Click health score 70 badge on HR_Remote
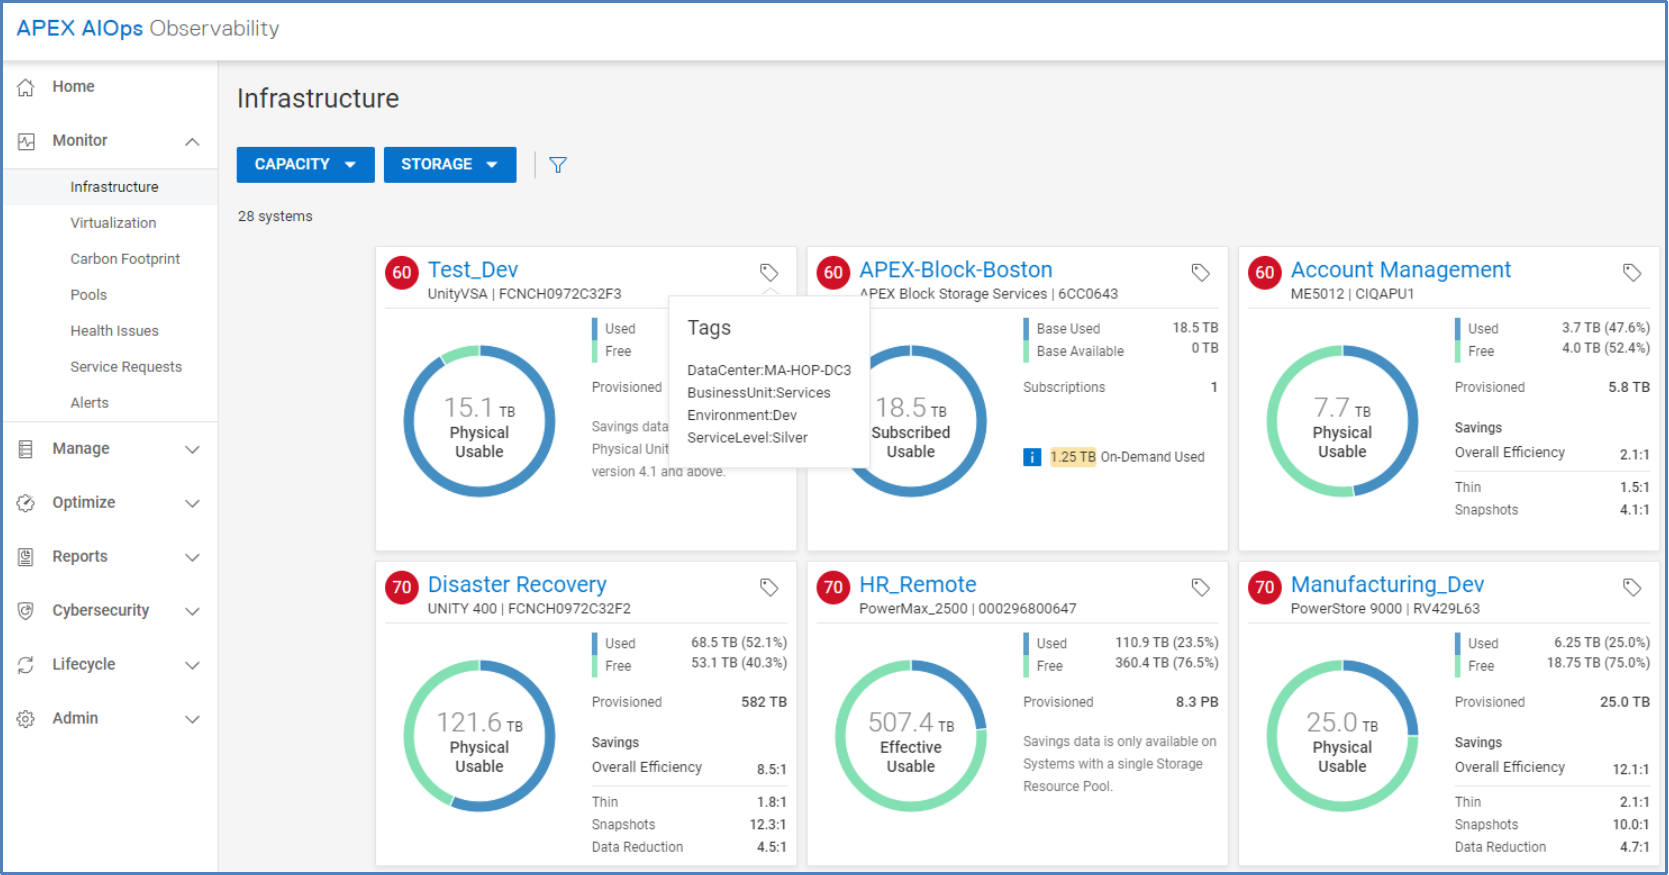 [834, 587]
